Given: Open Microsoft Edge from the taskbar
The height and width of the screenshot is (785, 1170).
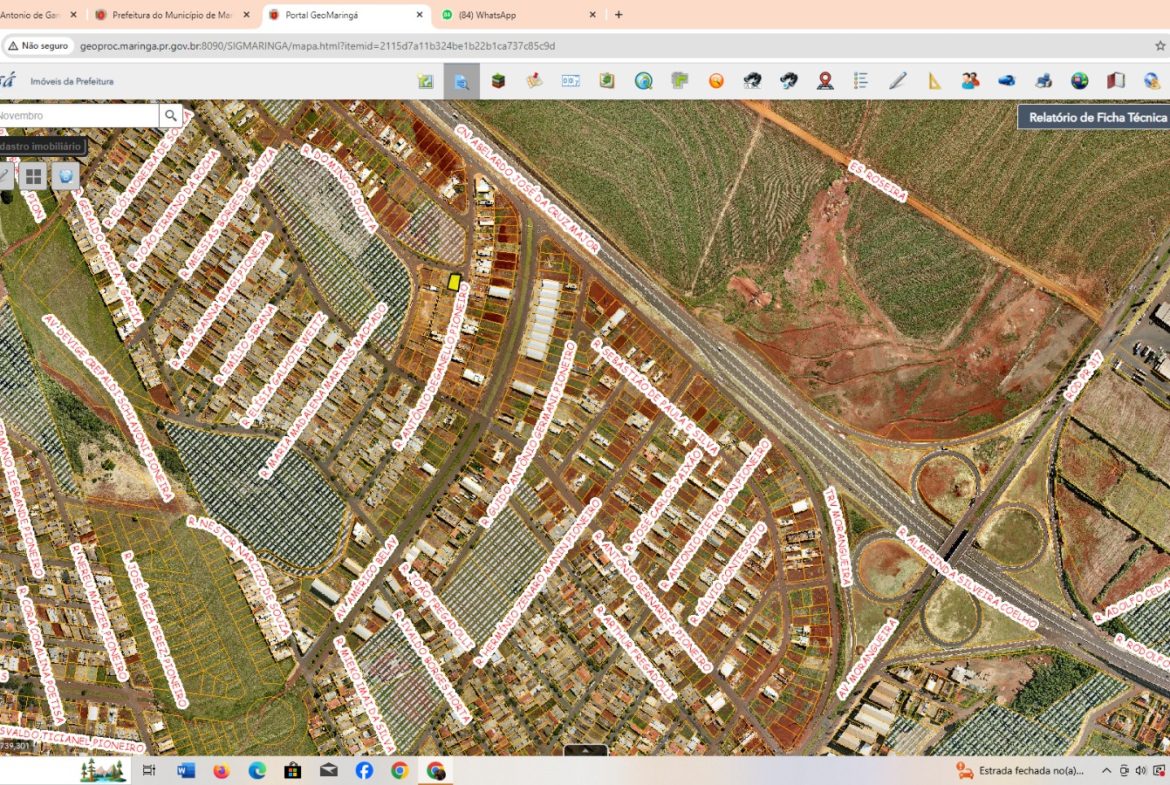Looking at the screenshot, I should coord(257,770).
